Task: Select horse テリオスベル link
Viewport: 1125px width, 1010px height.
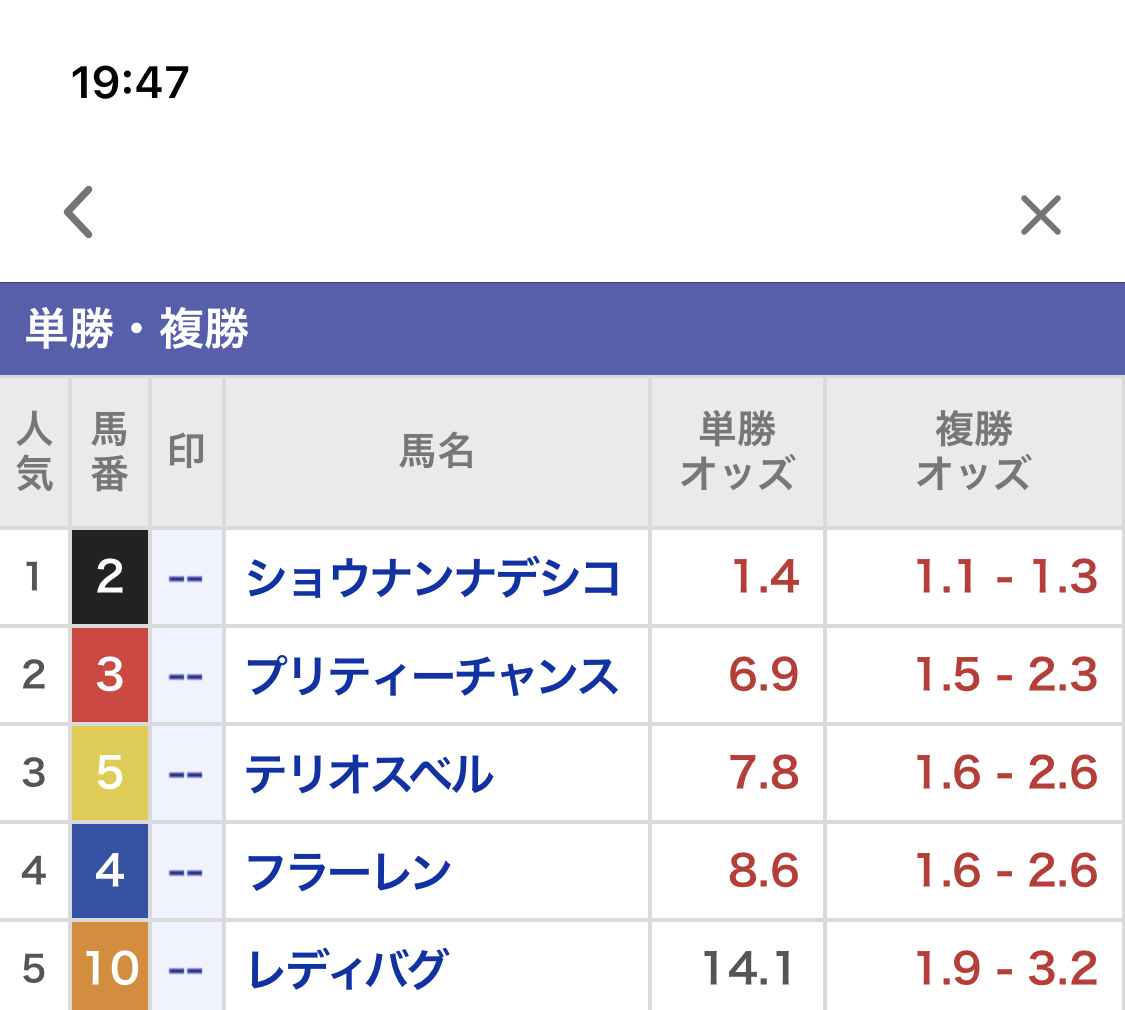Action: [x=370, y=774]
